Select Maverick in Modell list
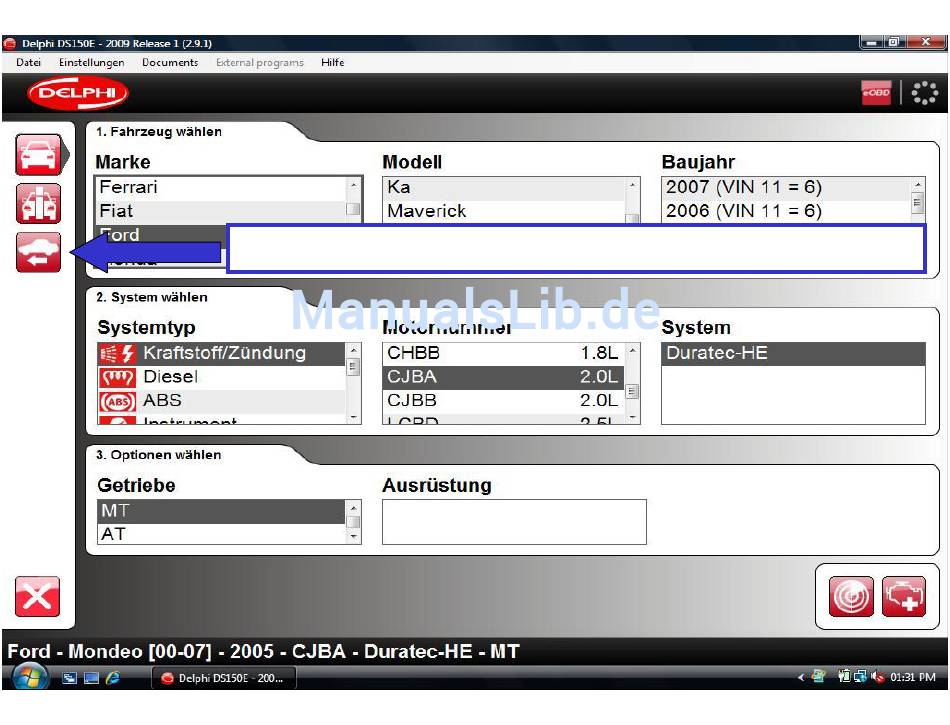 [x=504, y=211]
